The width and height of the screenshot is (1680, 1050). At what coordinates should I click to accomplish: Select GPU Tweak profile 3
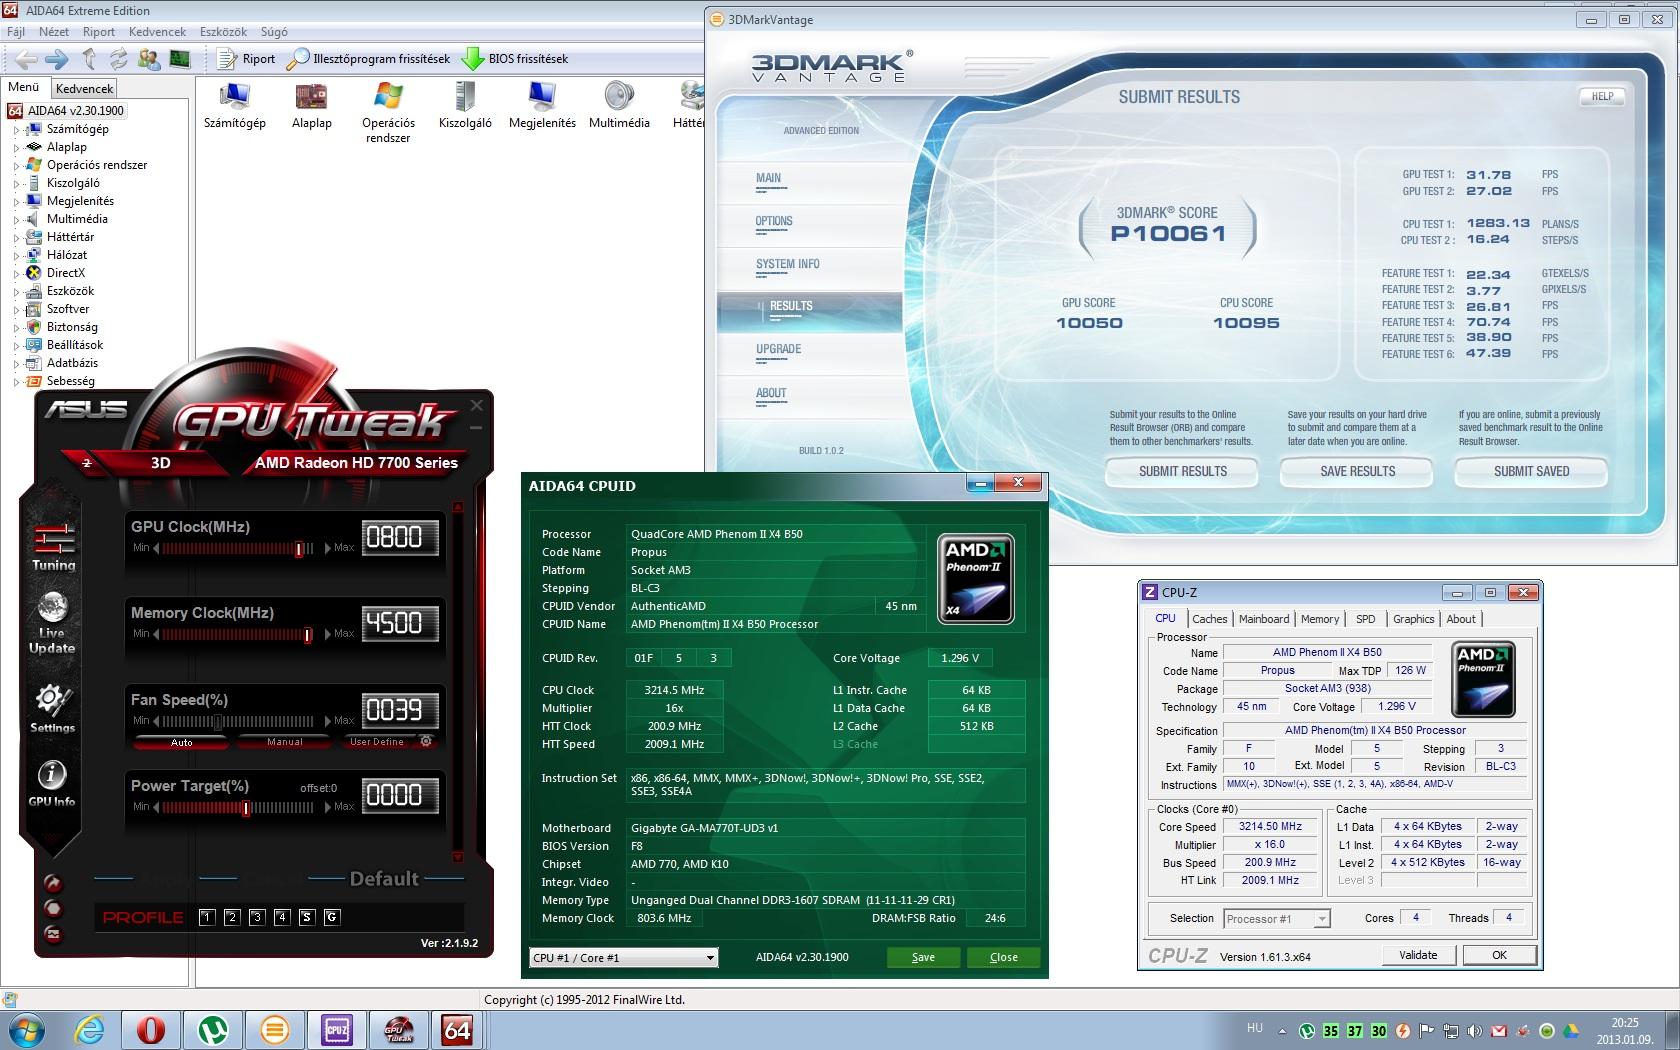pos(257,917)
